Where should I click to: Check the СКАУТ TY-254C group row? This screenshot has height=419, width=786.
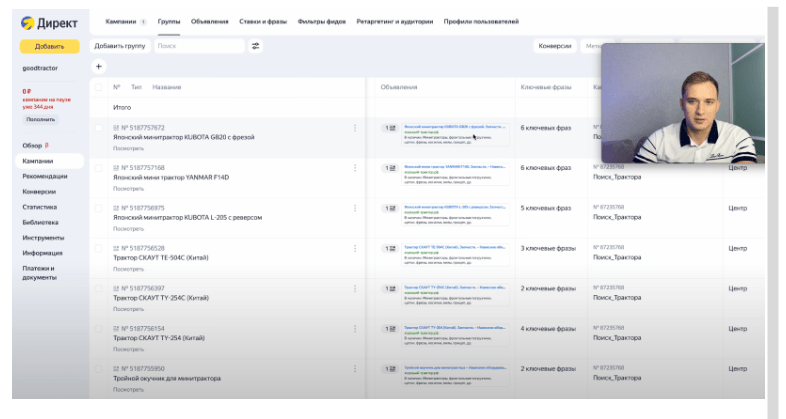pos(99,288)
